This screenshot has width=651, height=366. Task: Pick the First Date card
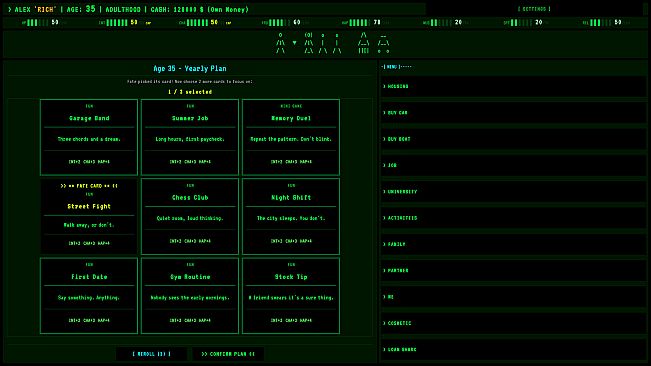pos(89,295)
